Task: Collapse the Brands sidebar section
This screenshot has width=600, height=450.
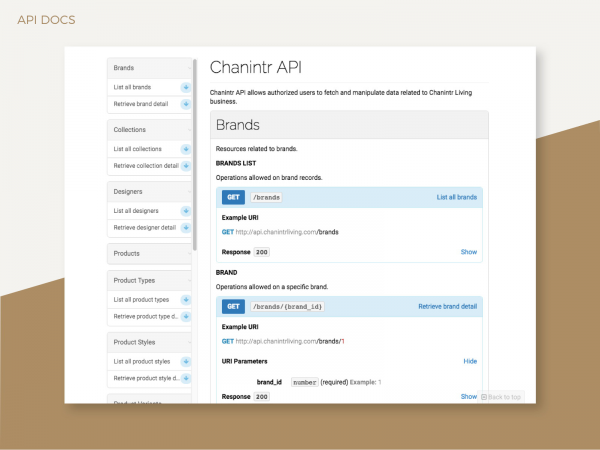Action: [x=149, y=68]
